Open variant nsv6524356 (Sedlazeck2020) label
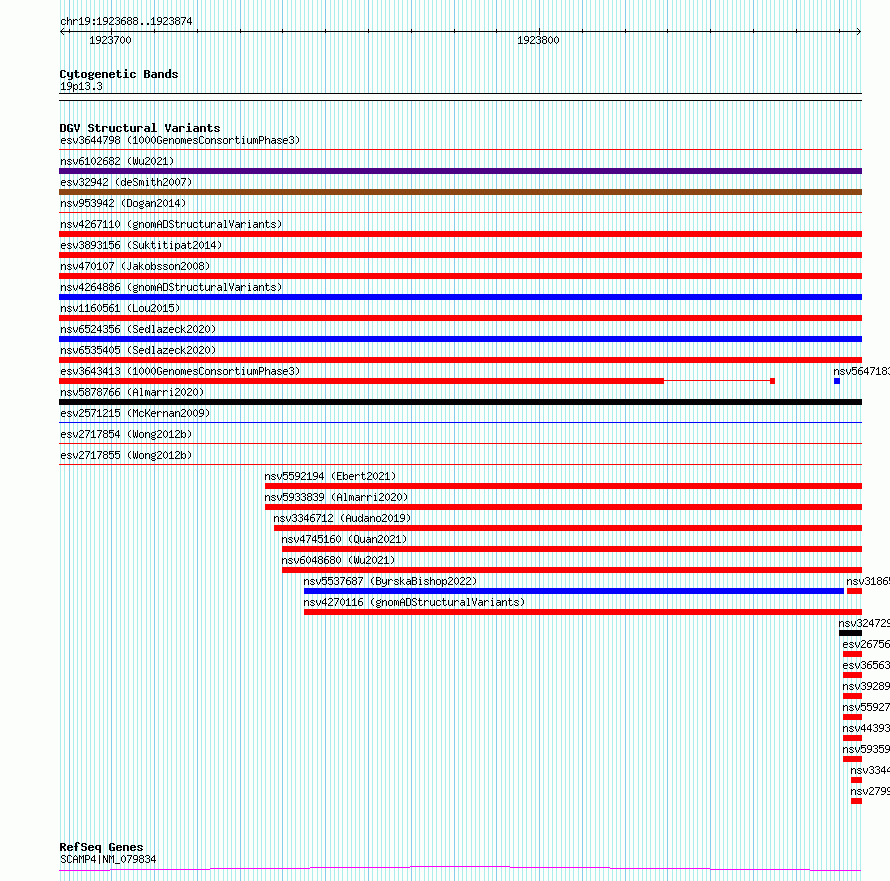The width and height of the screenshot is (890, 881). click(138, 329)
